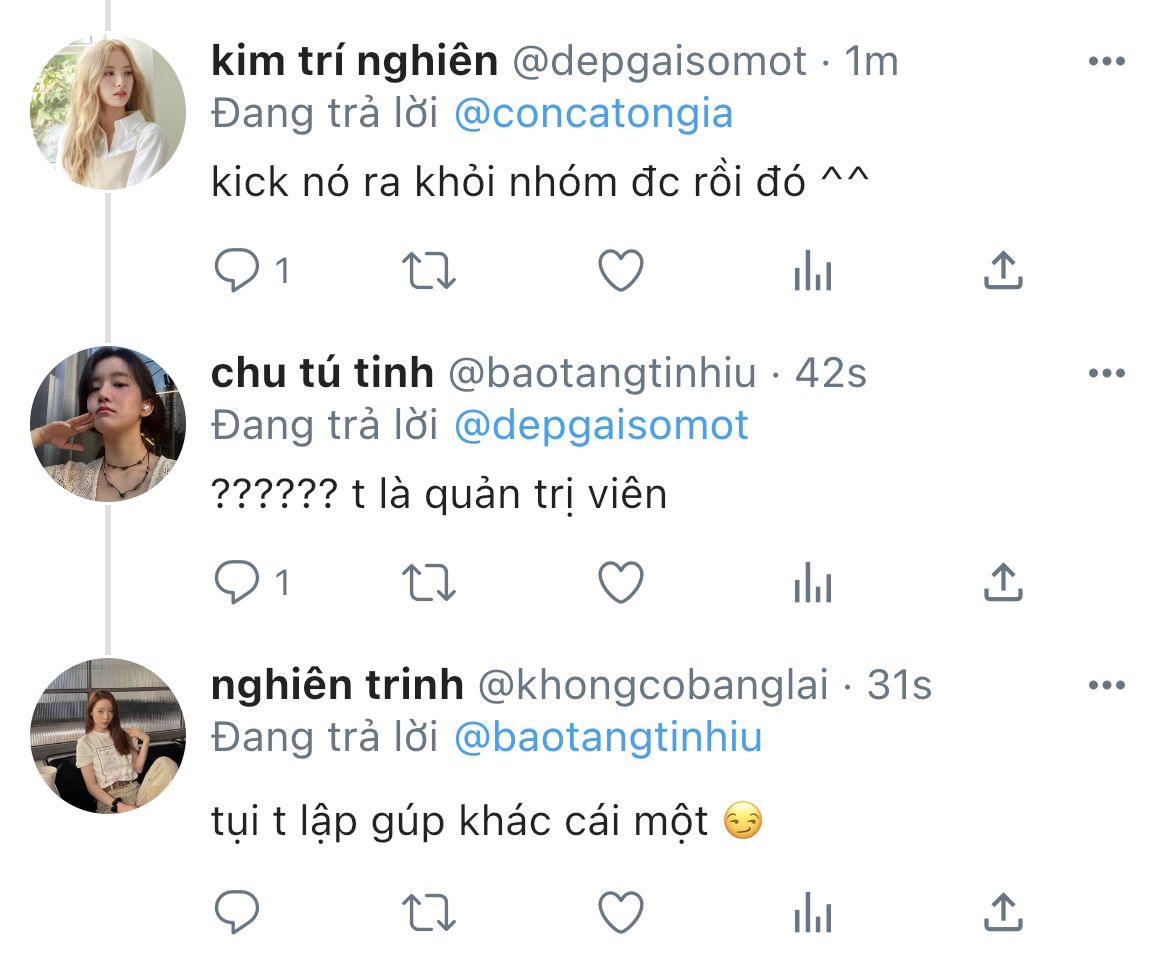
Task: Open the @baotangtinhiu mention in reply line
Action: pyautogui.click(x=608, y=738)
